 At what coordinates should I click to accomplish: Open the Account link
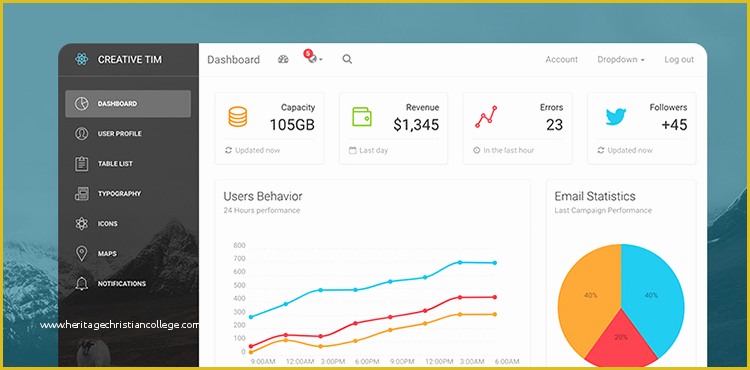click(x=562, y=59)
